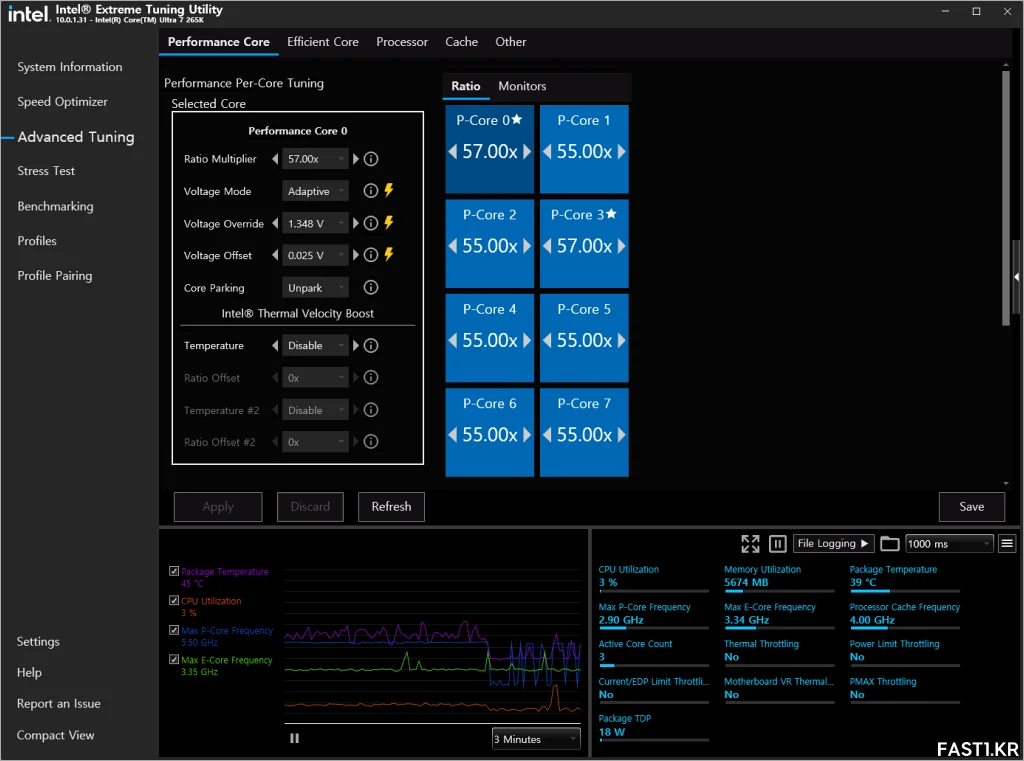1024x761 pixels.
Task: Open the monitor list menu icon
Action: [x=1007, y=543]
